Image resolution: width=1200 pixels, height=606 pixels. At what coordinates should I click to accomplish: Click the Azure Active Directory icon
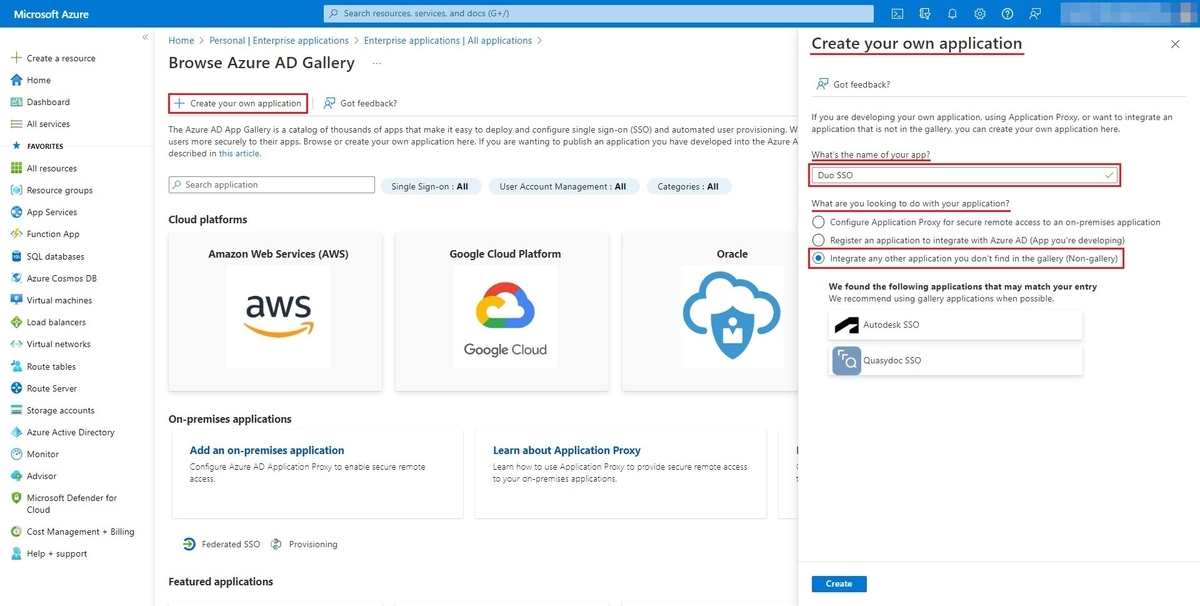[x=16, y=432]
